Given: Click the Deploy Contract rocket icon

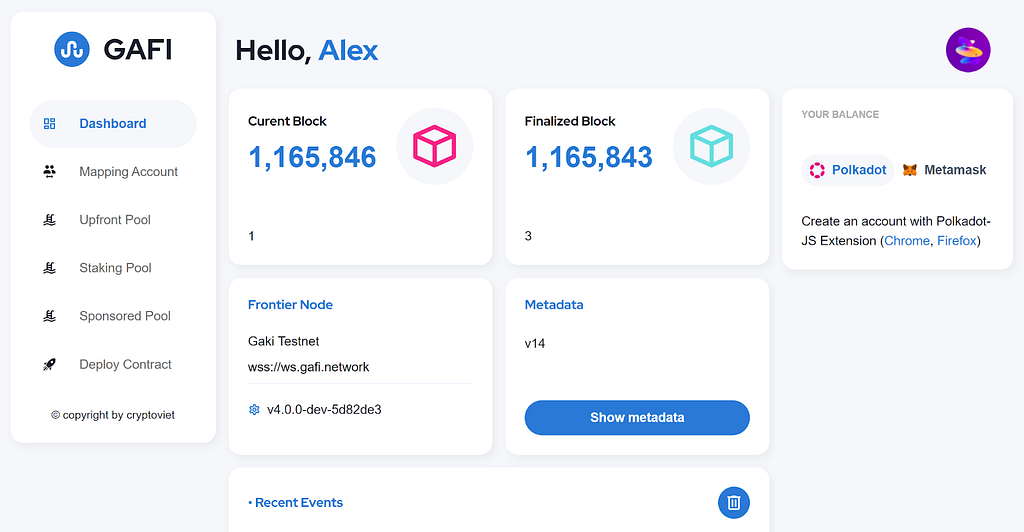Looking at the screenshot, I should point(50,365).
